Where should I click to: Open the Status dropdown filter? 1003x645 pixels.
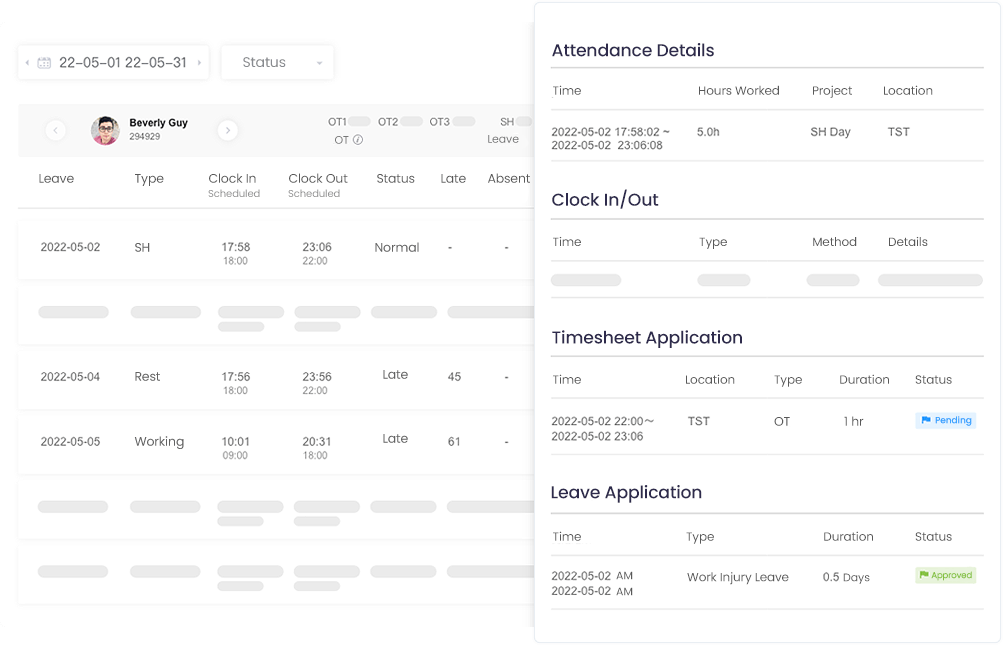coord(277,62)
